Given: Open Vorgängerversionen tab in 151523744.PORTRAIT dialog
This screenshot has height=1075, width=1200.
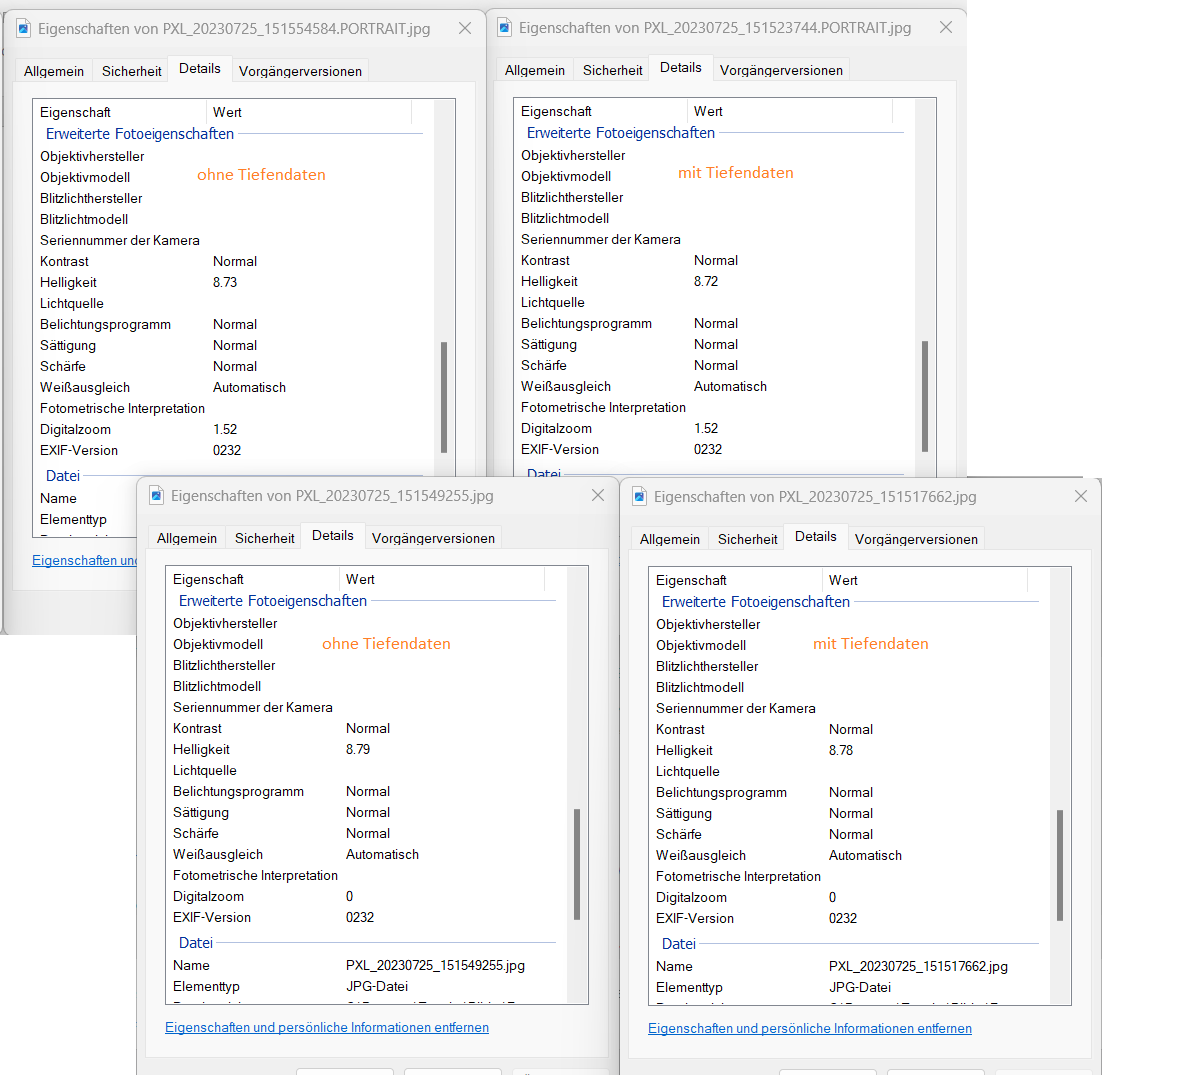Looking at the screenshot, I should point(781,70).
